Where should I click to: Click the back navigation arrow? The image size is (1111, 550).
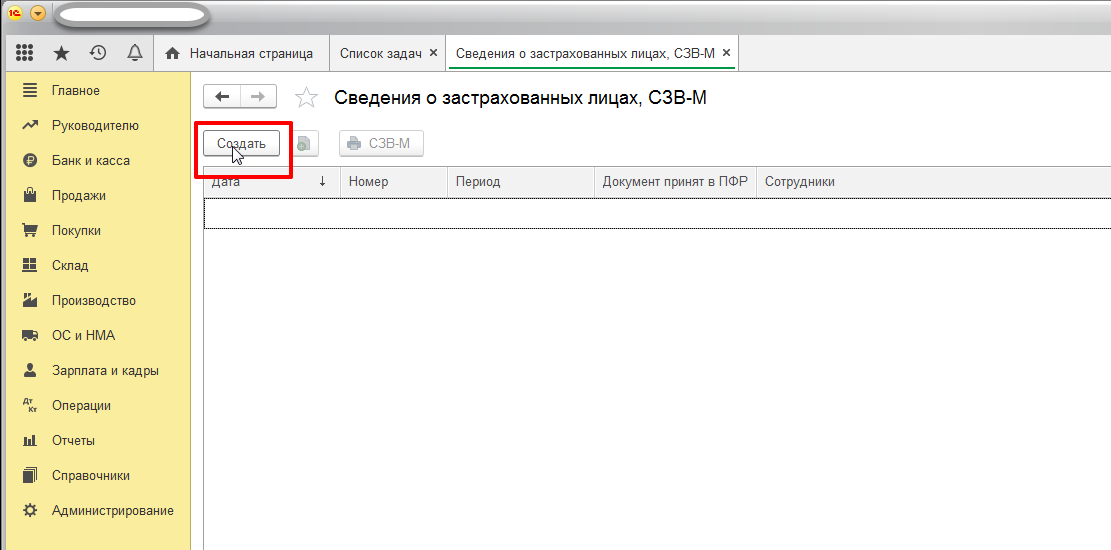click(x=222, y=96)
